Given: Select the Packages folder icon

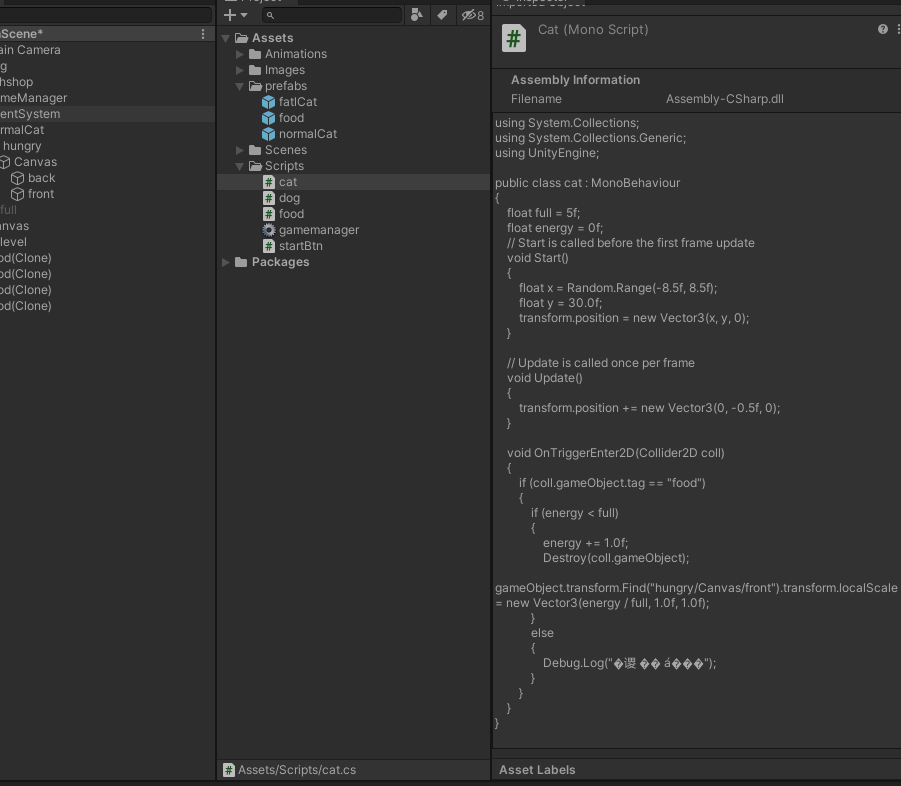Looking at the screenshot, I should tap(241, 262).
